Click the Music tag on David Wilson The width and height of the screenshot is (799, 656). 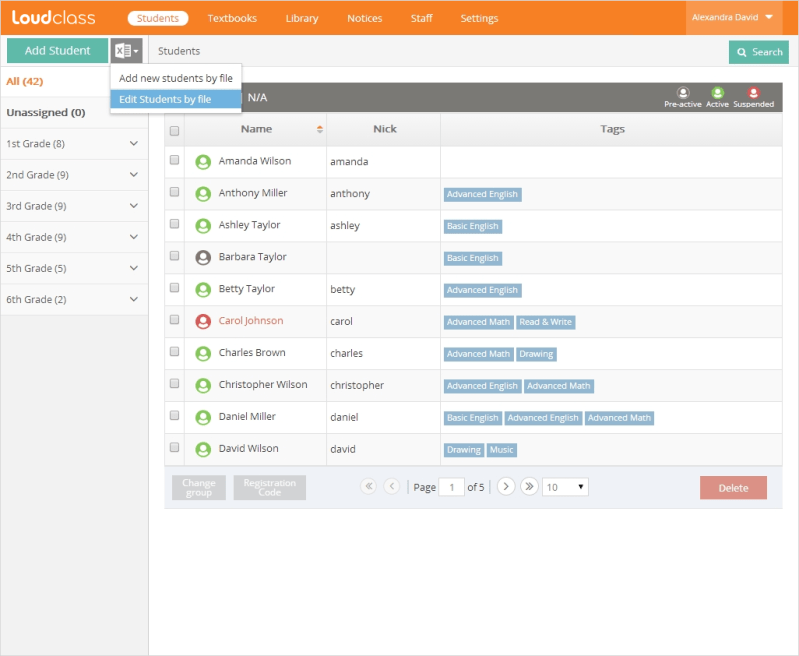click(x=501, y=450)
